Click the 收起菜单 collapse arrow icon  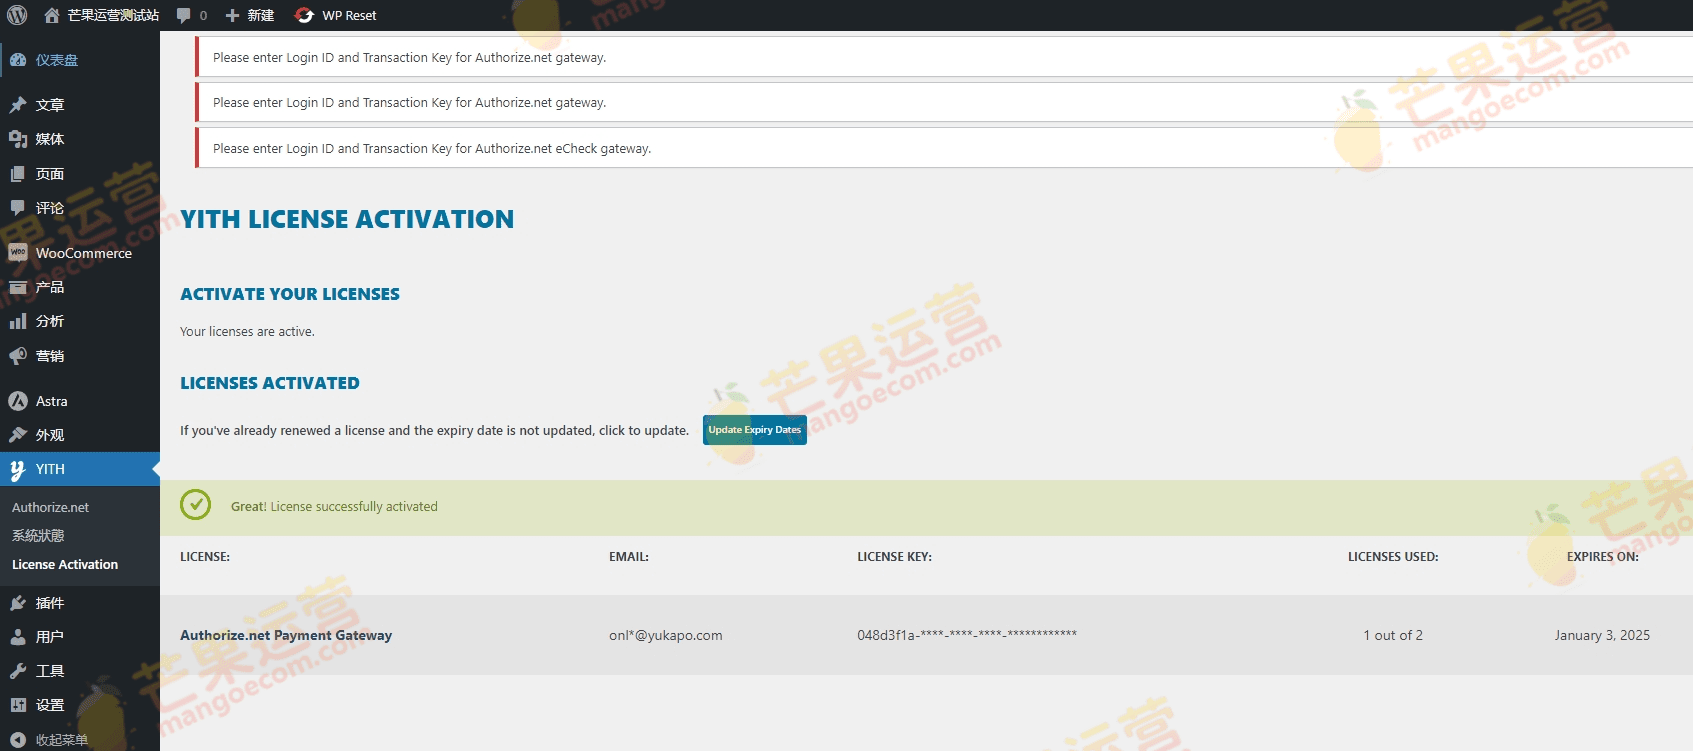[18, 740]
